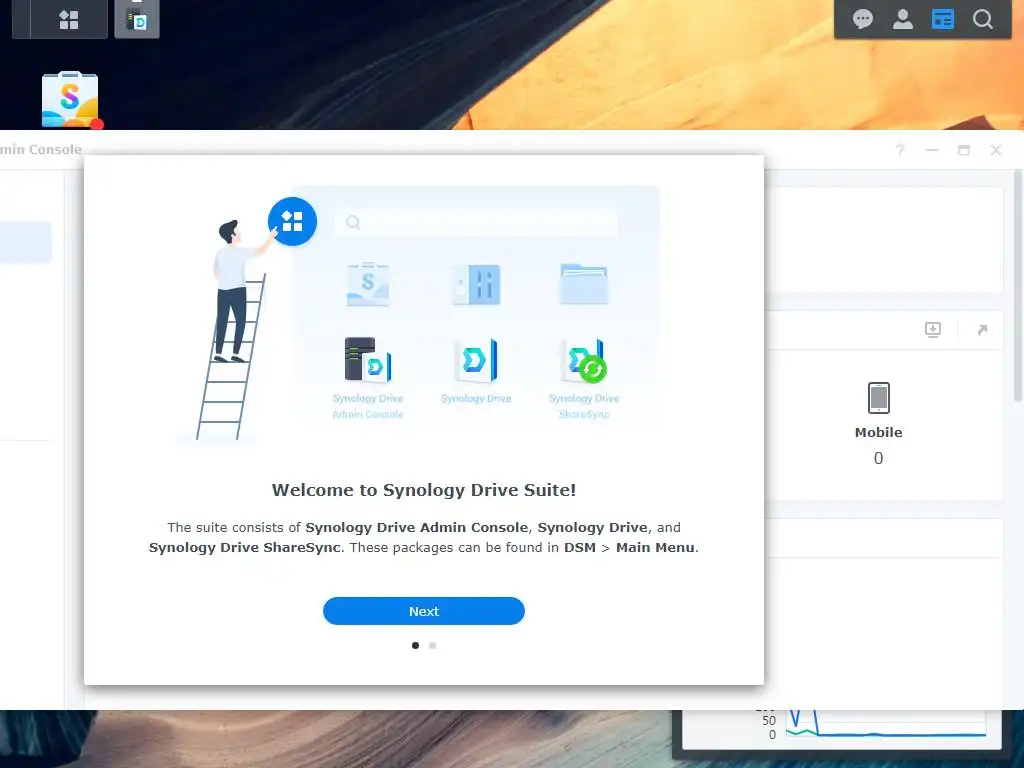Maximize the Admin Console window

click(964, 150)
